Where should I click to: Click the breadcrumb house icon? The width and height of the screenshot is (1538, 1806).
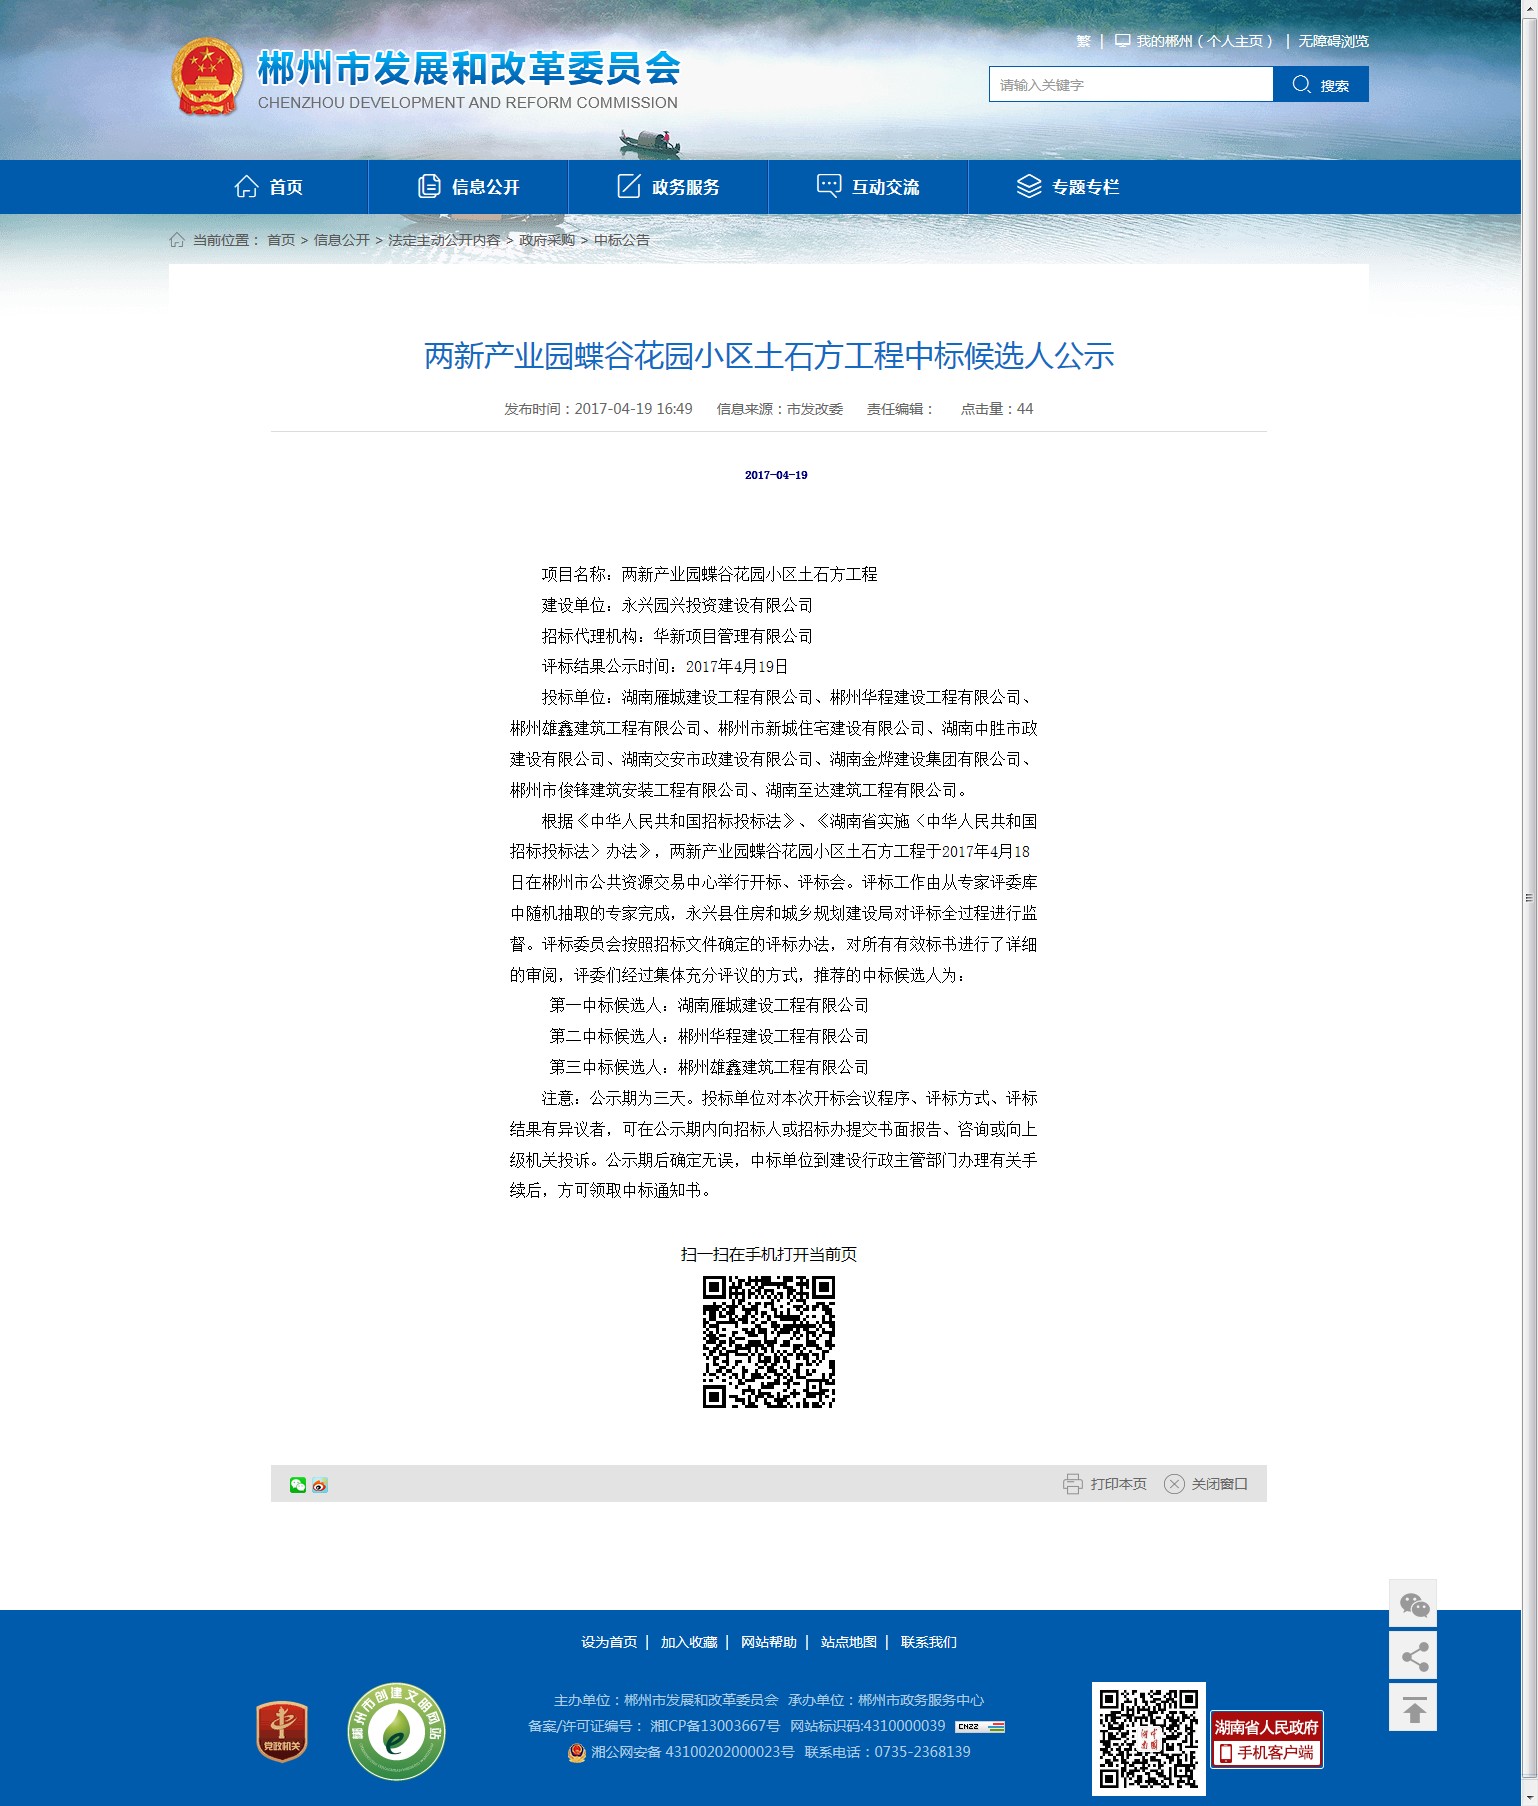tap(177, 240)
